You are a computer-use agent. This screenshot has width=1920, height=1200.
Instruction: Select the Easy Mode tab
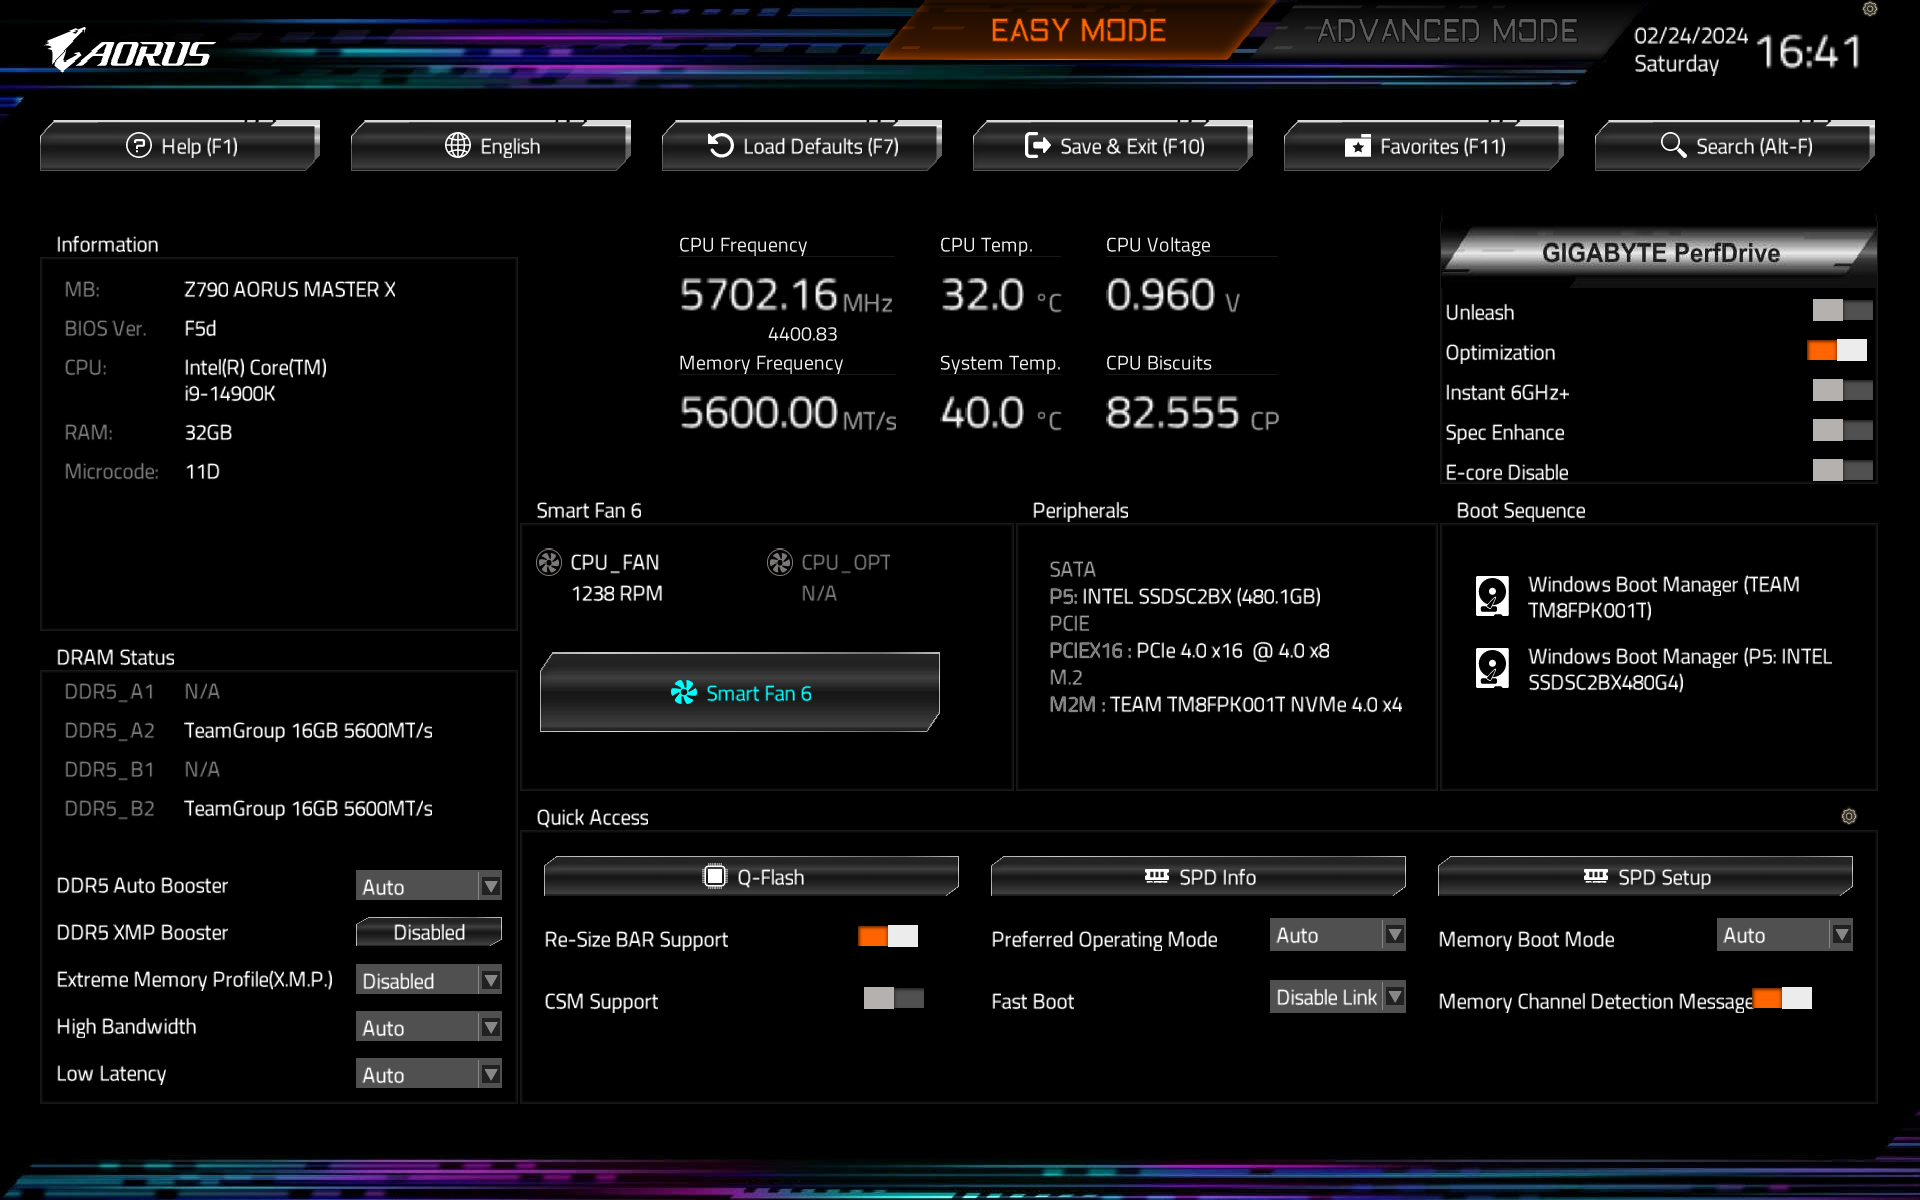tap(1078, 32)
